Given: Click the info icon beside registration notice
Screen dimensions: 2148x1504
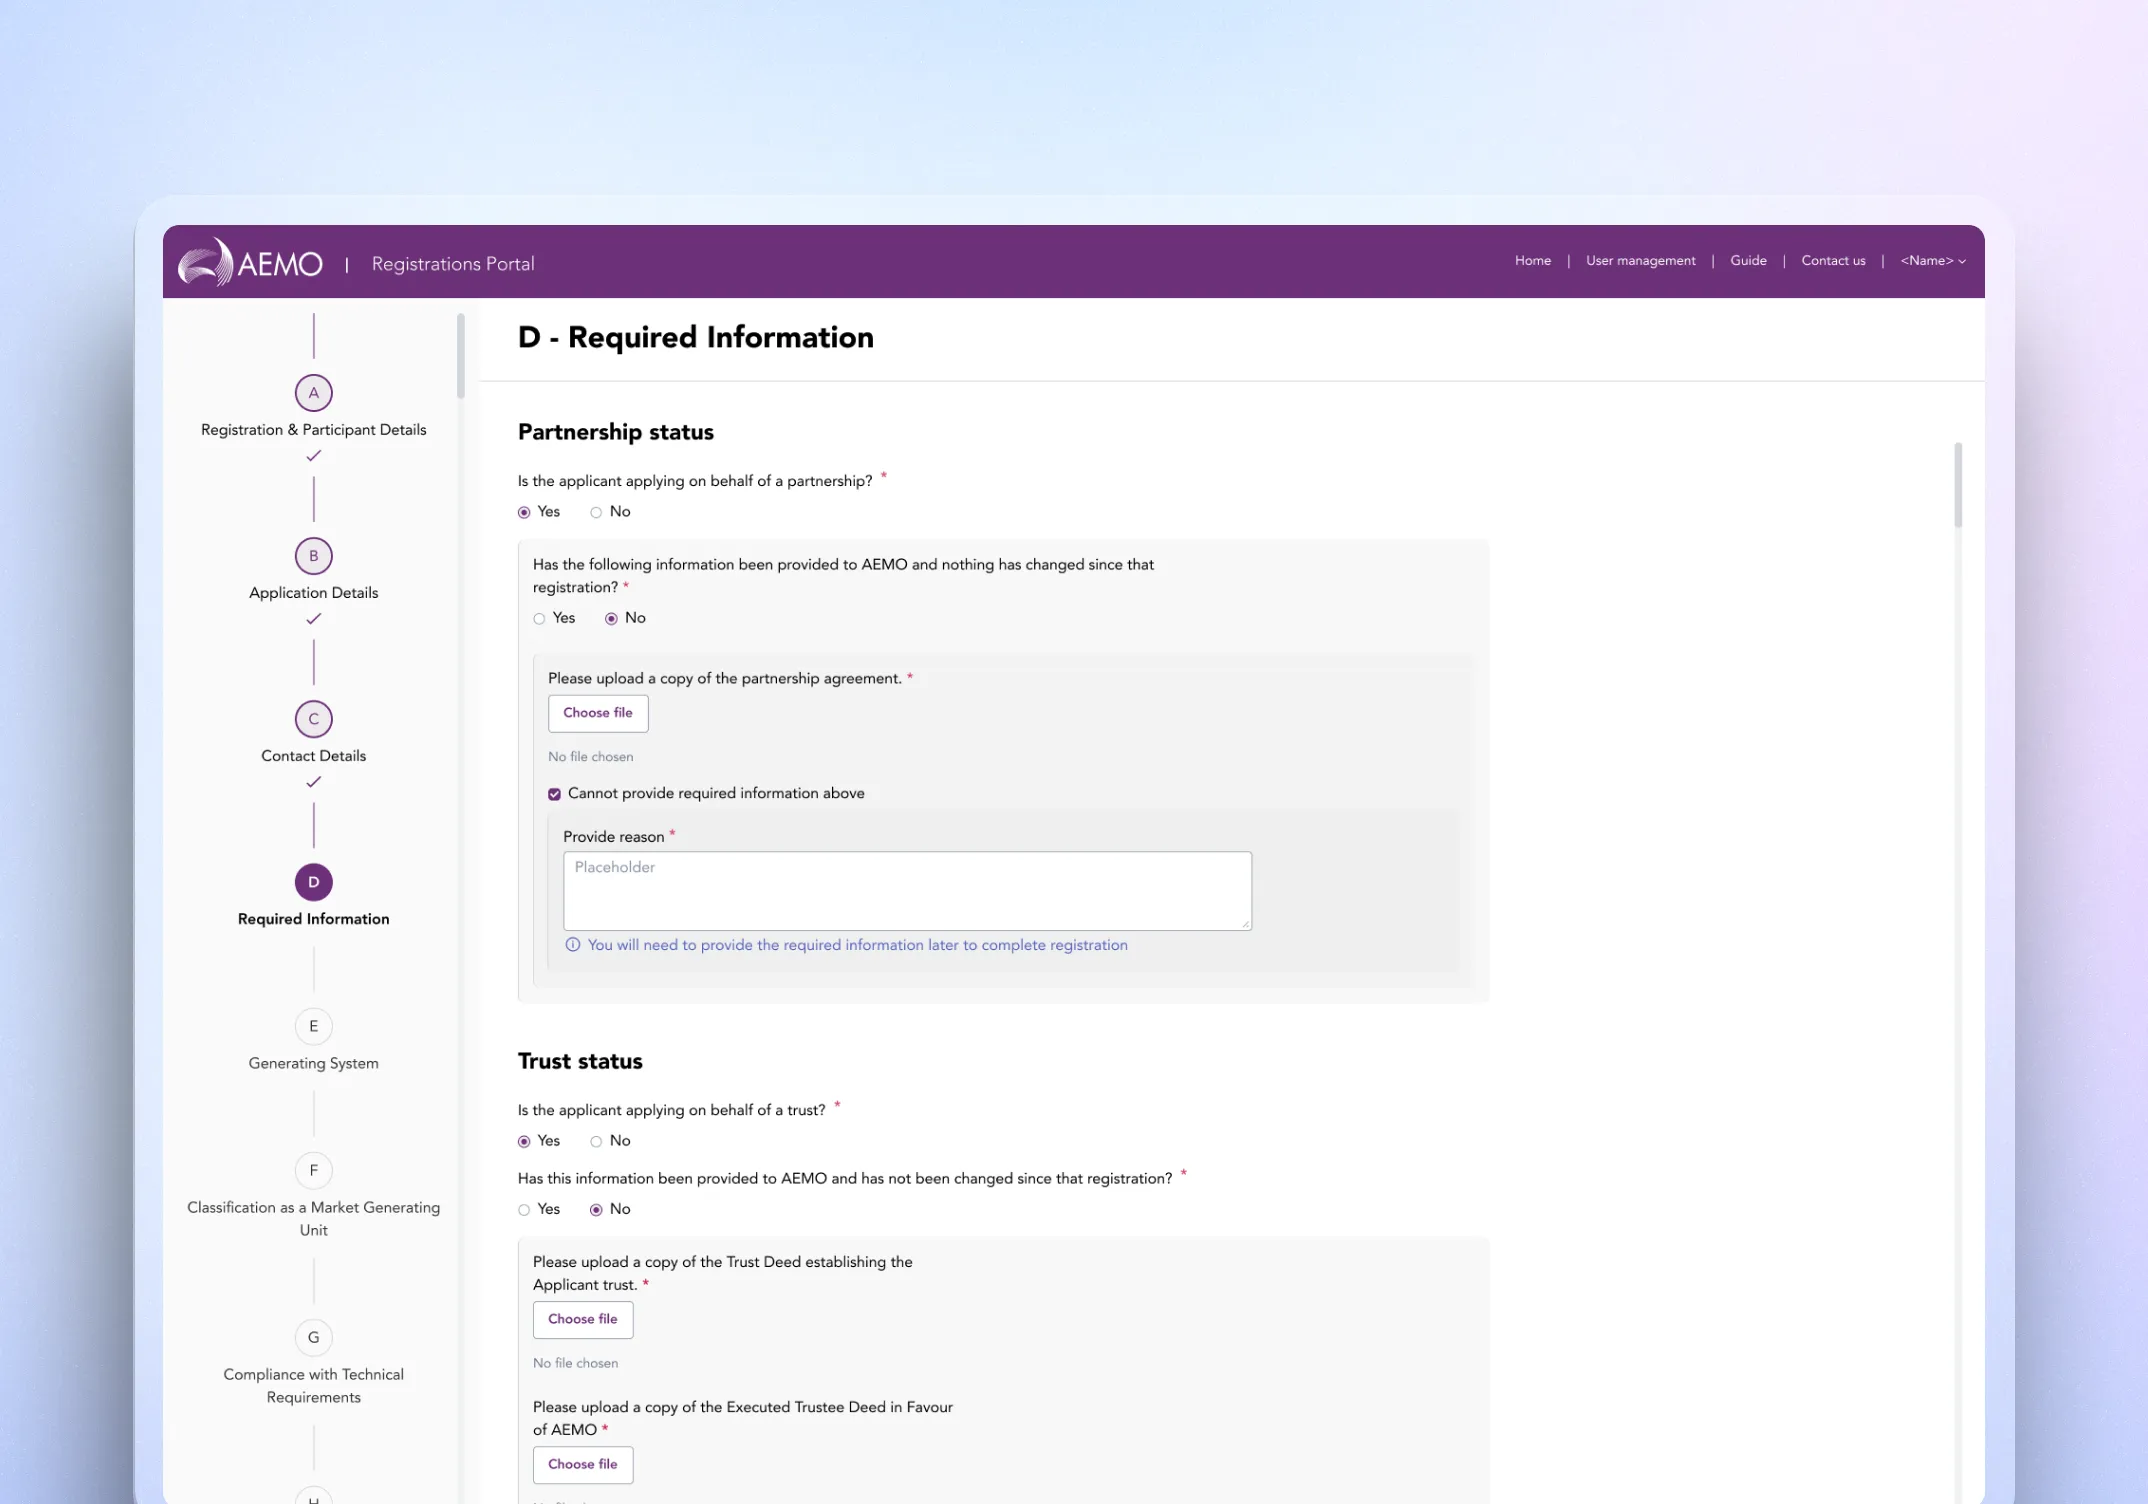Looking at the screenshot, I should click(573, 945).
